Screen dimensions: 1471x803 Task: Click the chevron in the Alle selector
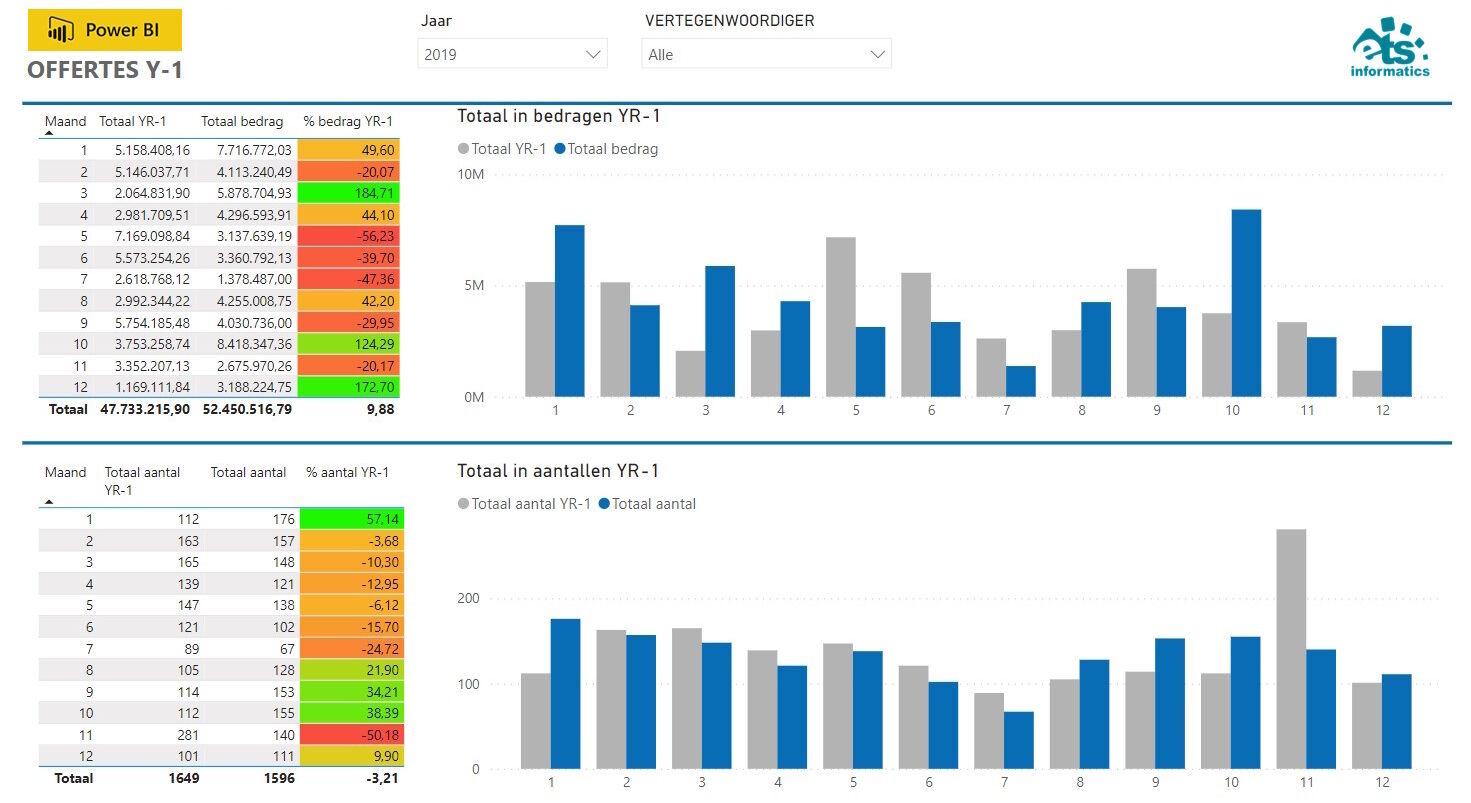point(877,53)
